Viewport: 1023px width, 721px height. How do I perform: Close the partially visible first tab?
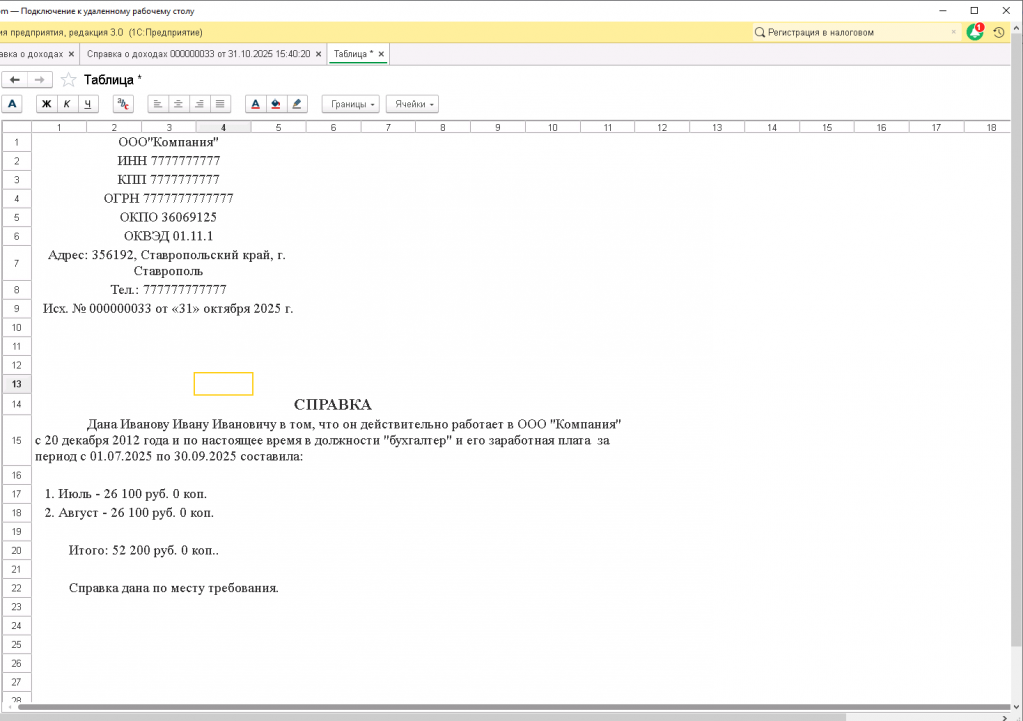point(71,54)
